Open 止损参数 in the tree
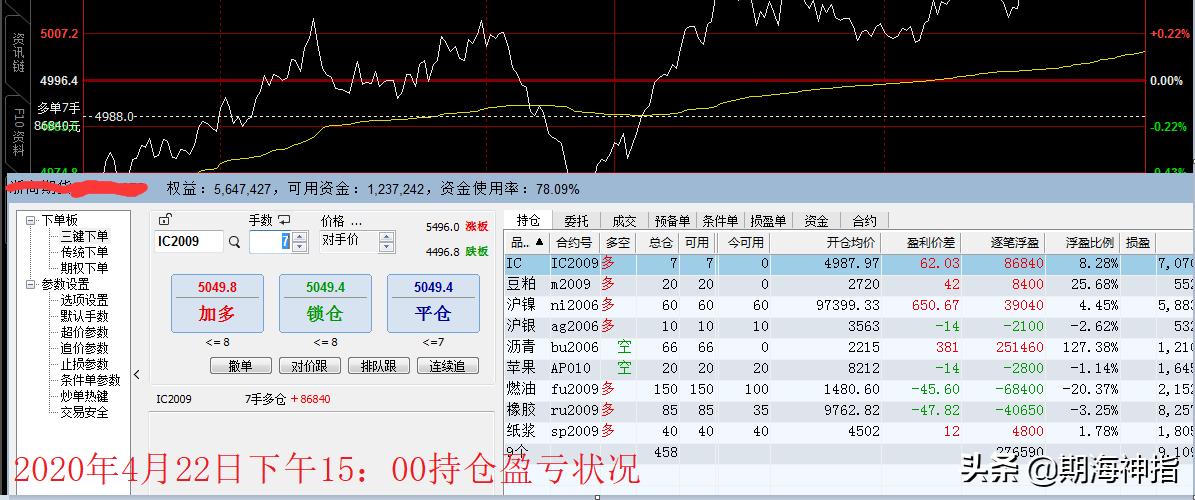 click(85, 364)
